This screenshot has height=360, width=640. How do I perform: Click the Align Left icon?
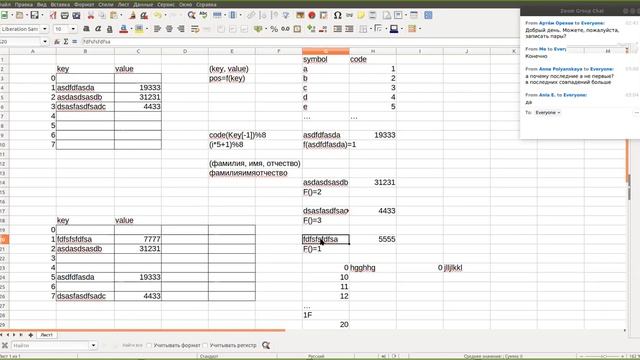[x=157, y=29]
